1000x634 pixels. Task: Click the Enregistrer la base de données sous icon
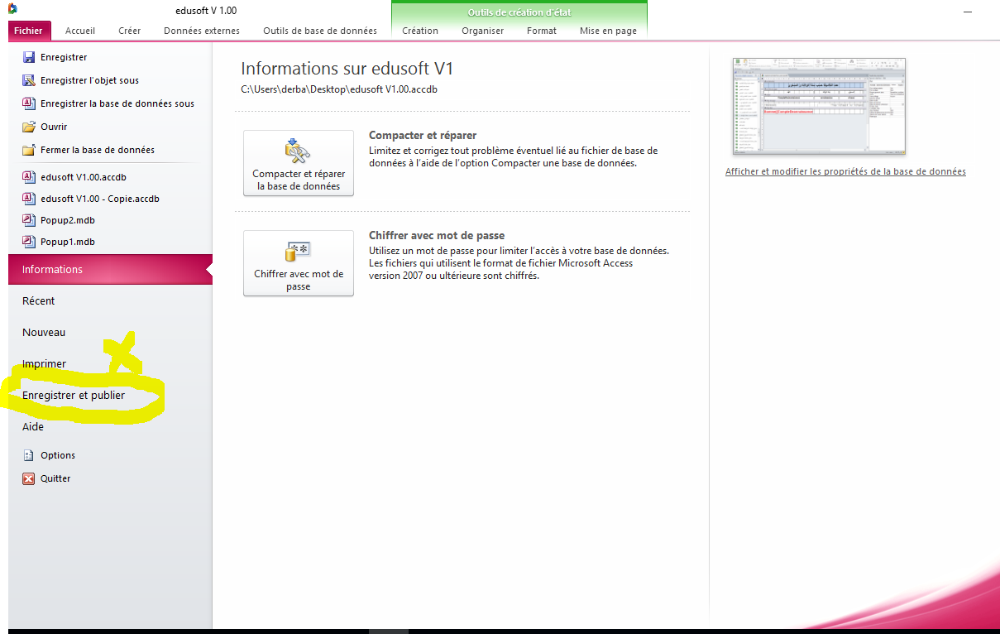click(x=29, y=103)
